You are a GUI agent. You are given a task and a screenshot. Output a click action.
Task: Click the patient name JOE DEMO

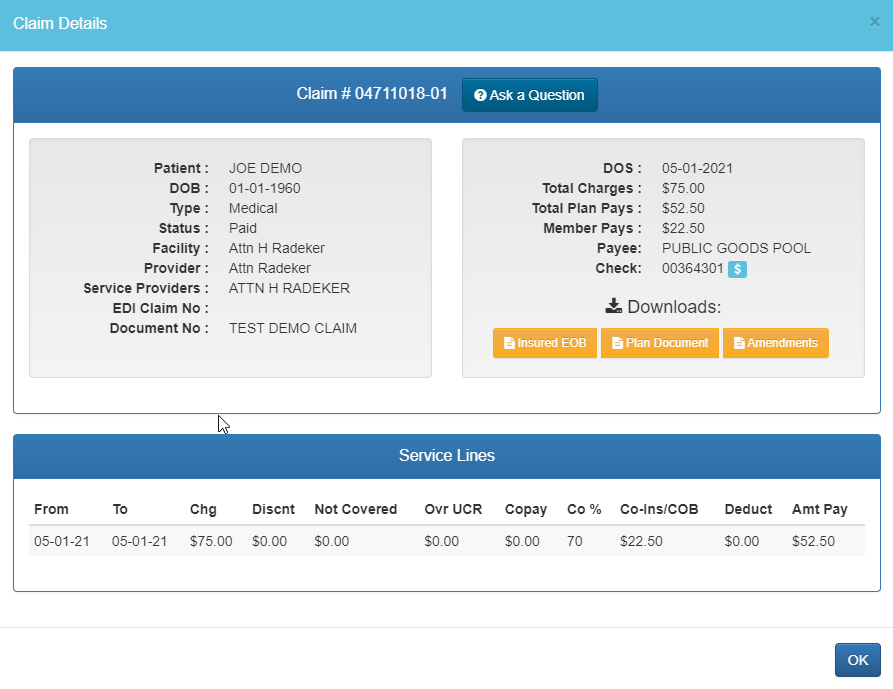[x=265, y=169]
